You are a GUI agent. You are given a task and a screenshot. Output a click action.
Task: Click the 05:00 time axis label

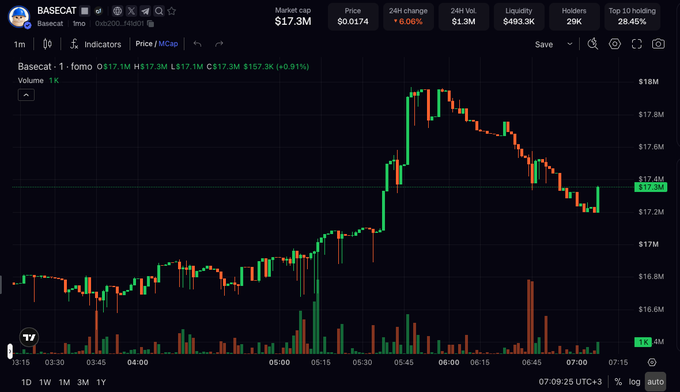point(279,362)
